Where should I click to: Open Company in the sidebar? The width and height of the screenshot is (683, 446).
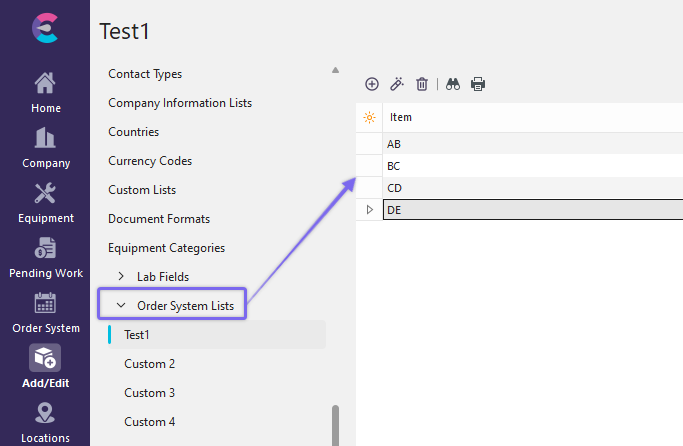click(x=45, y=147)
